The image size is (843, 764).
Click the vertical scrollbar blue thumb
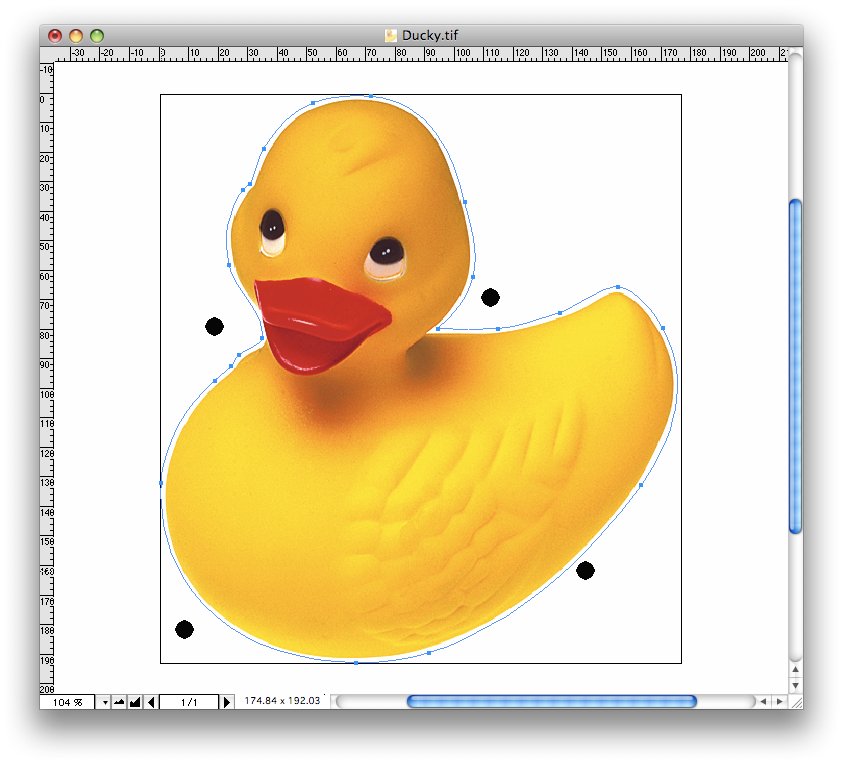click(795, 366)
